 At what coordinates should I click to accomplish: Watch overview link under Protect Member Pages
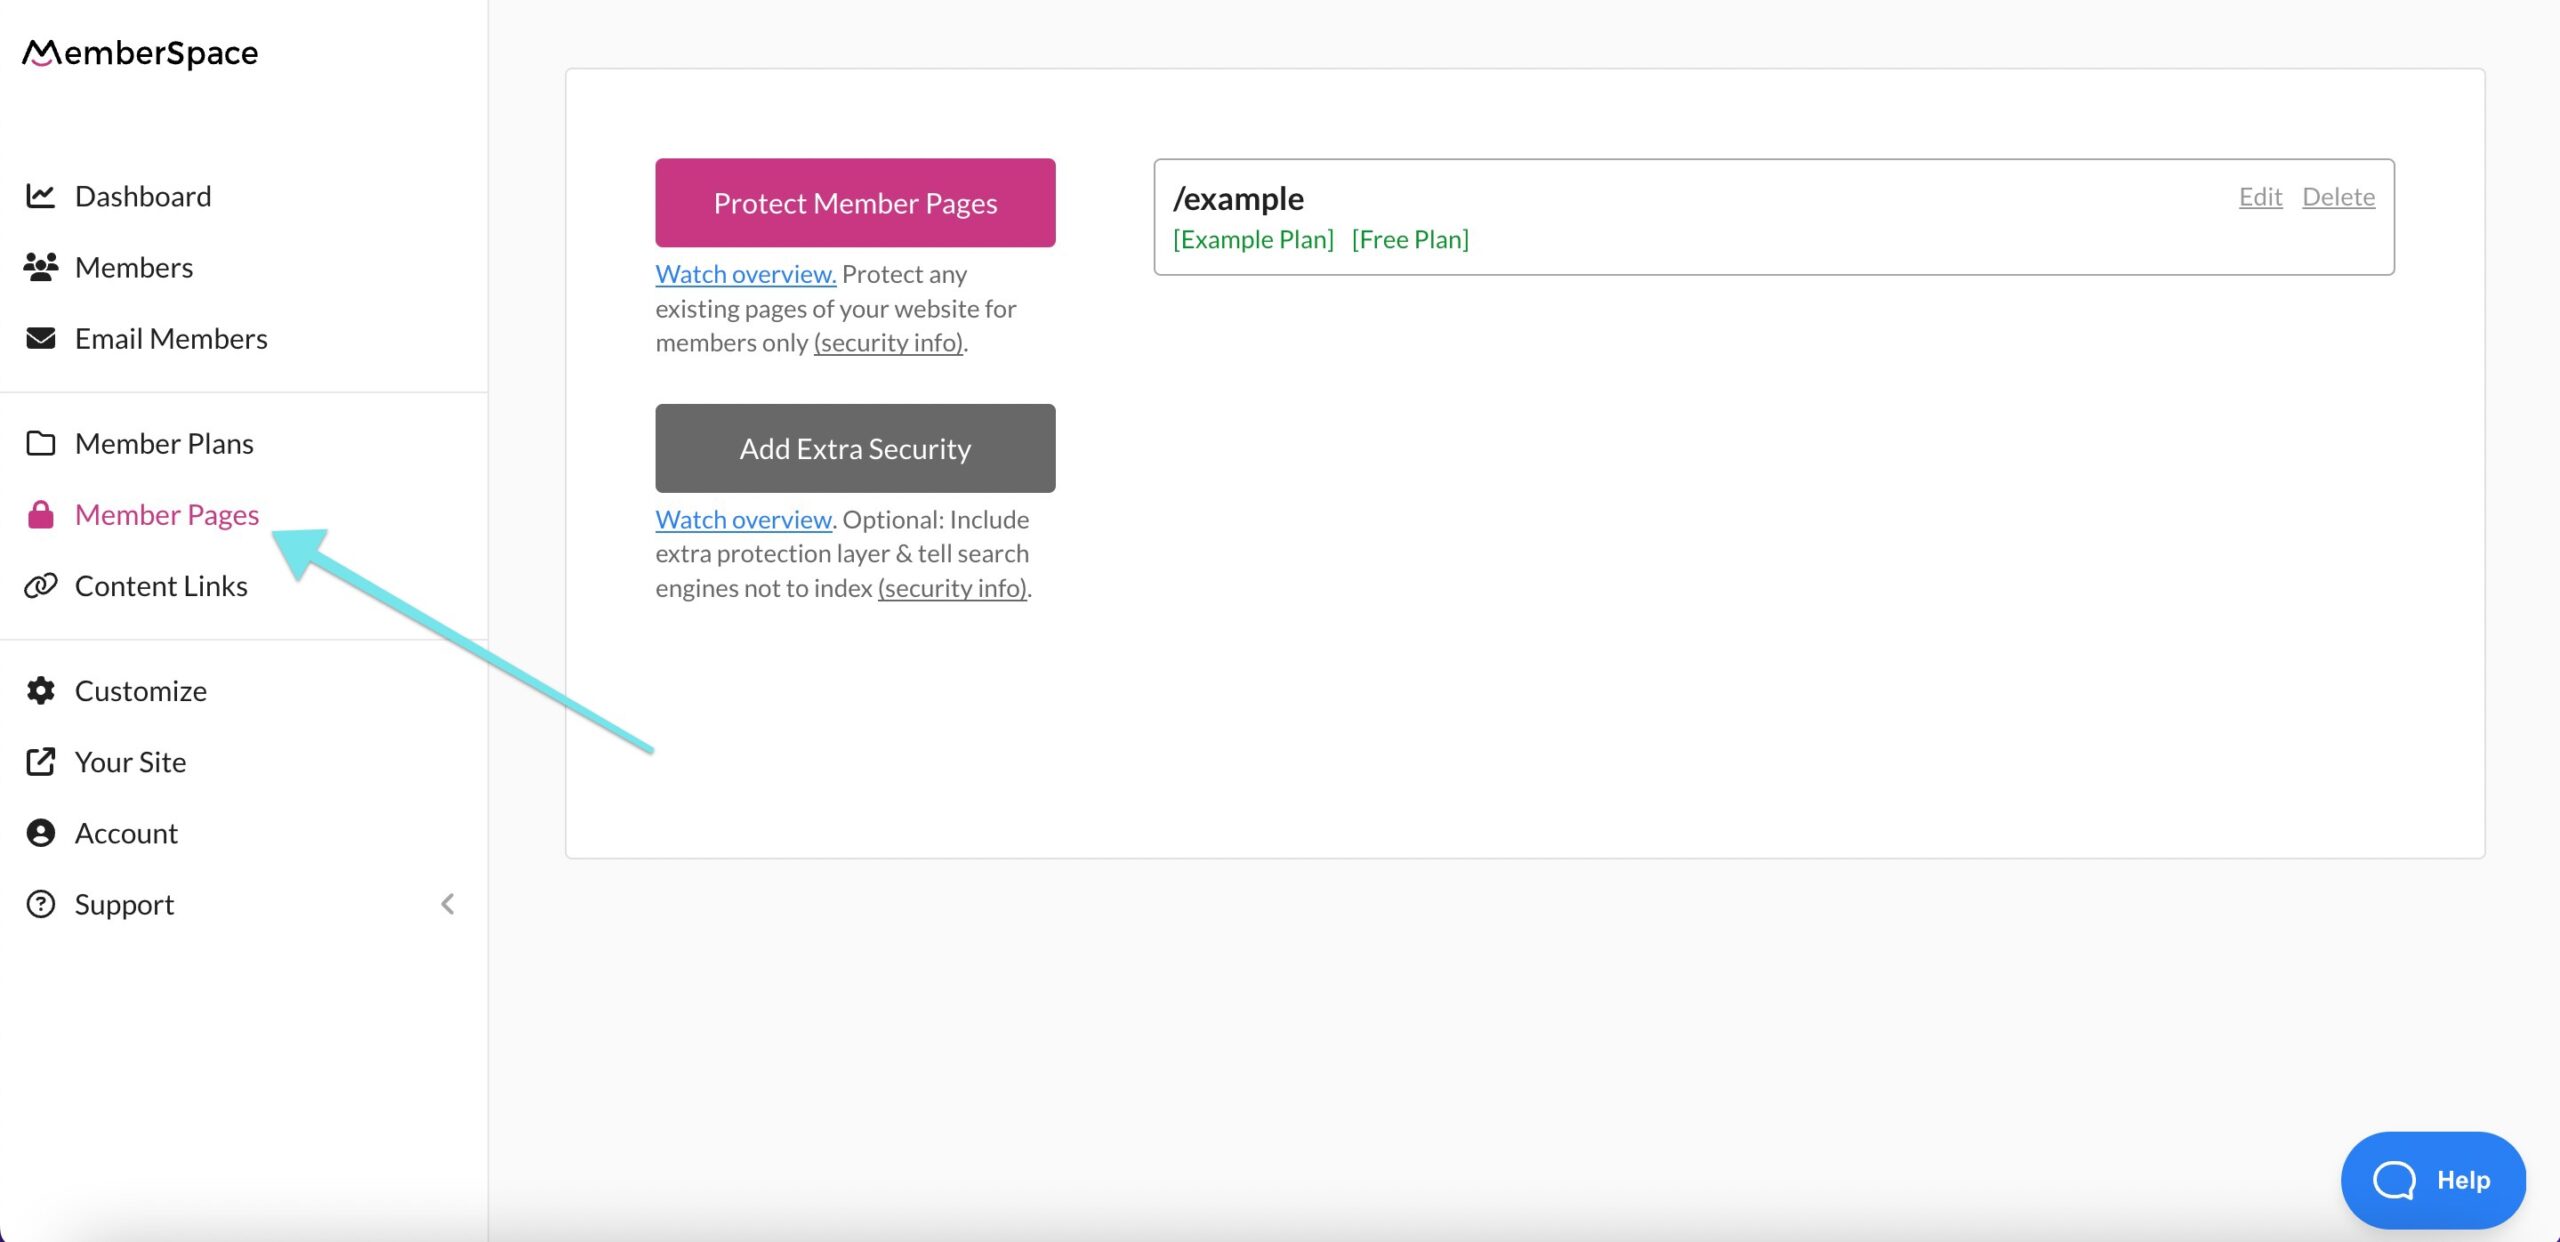(745, 274)
